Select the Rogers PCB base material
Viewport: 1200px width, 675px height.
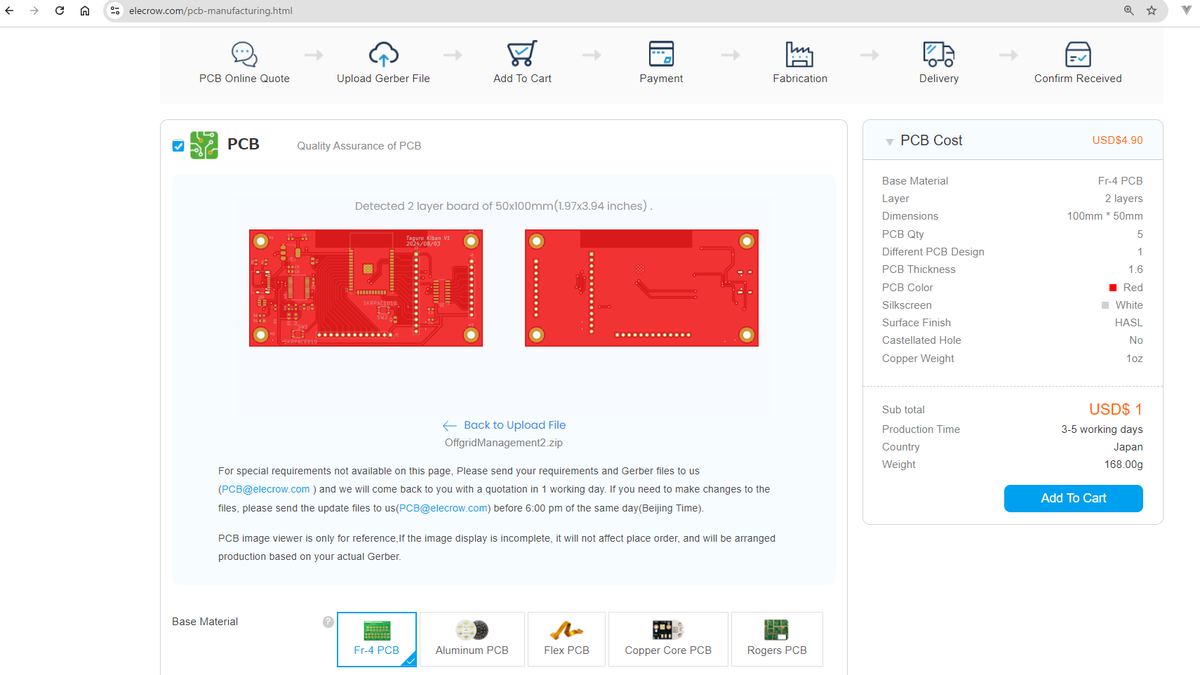point(777,639)
